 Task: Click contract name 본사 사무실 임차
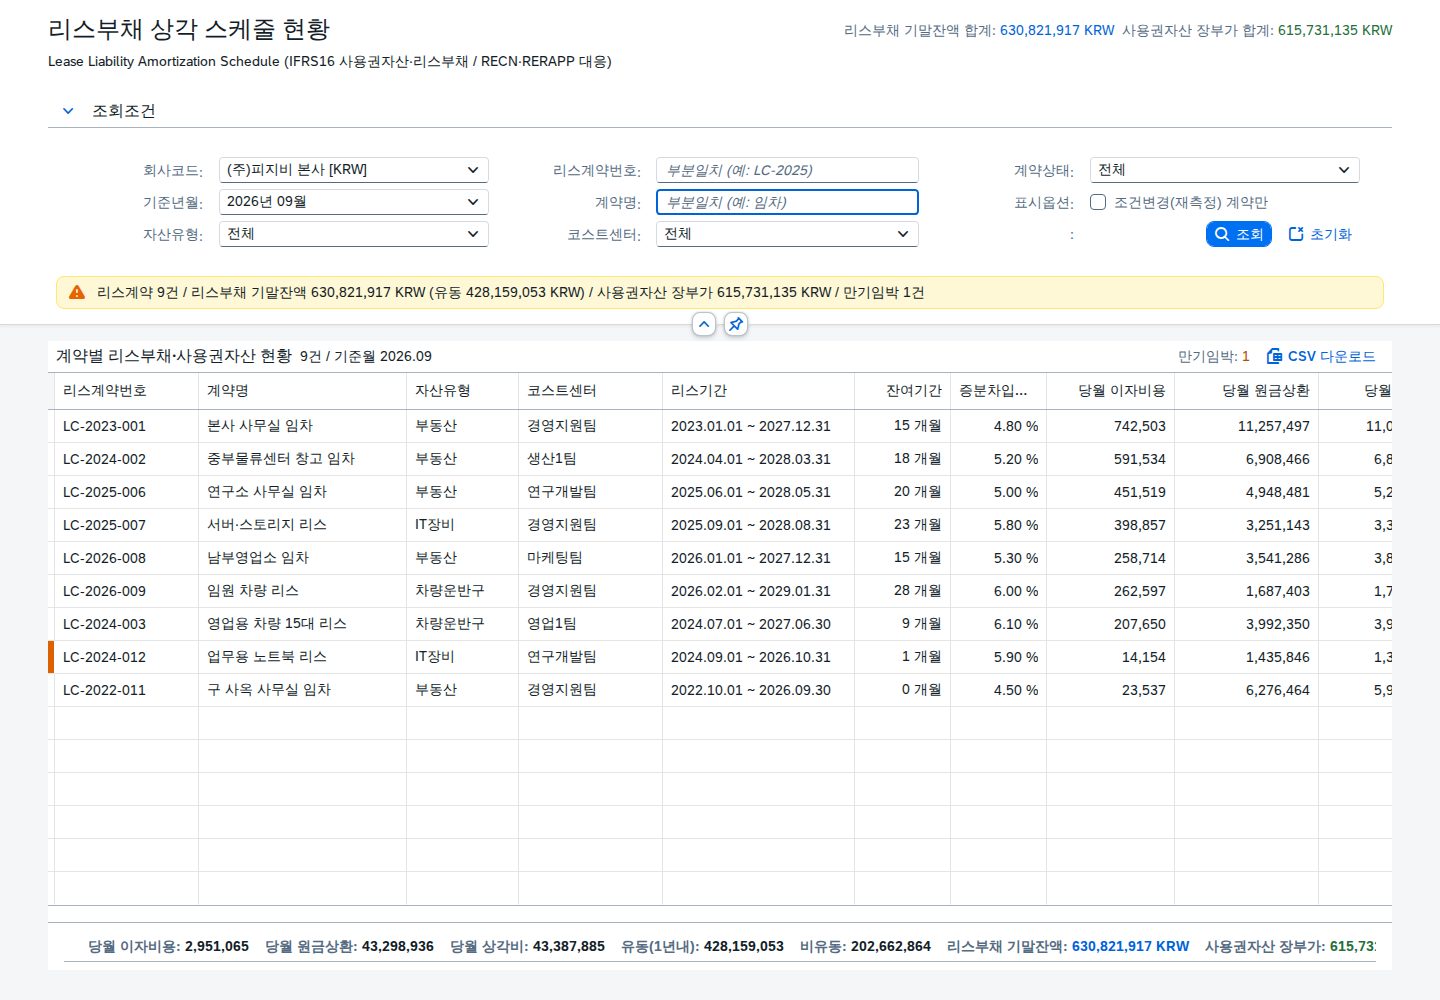pos(260,426)
